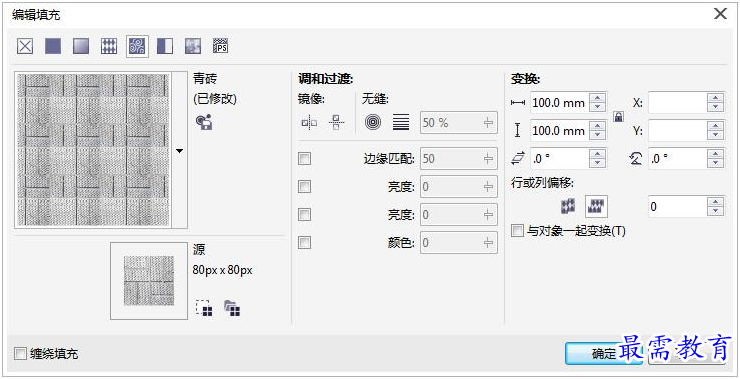Screen dimensions: 740x379
Task: Select the two-color pattern fill icon
Action: point(165,46)
